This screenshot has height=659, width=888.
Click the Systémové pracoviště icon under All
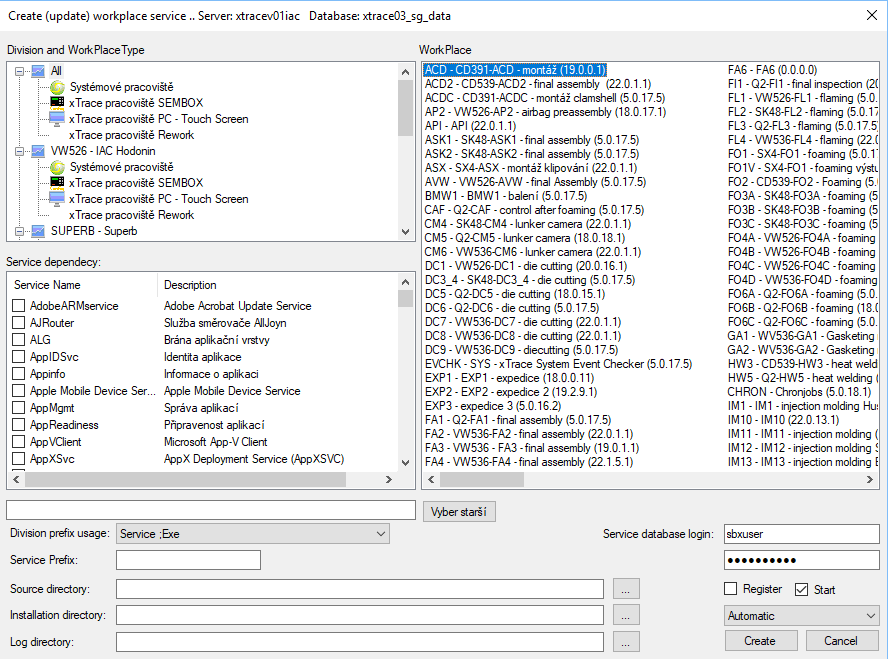(57, 87)
